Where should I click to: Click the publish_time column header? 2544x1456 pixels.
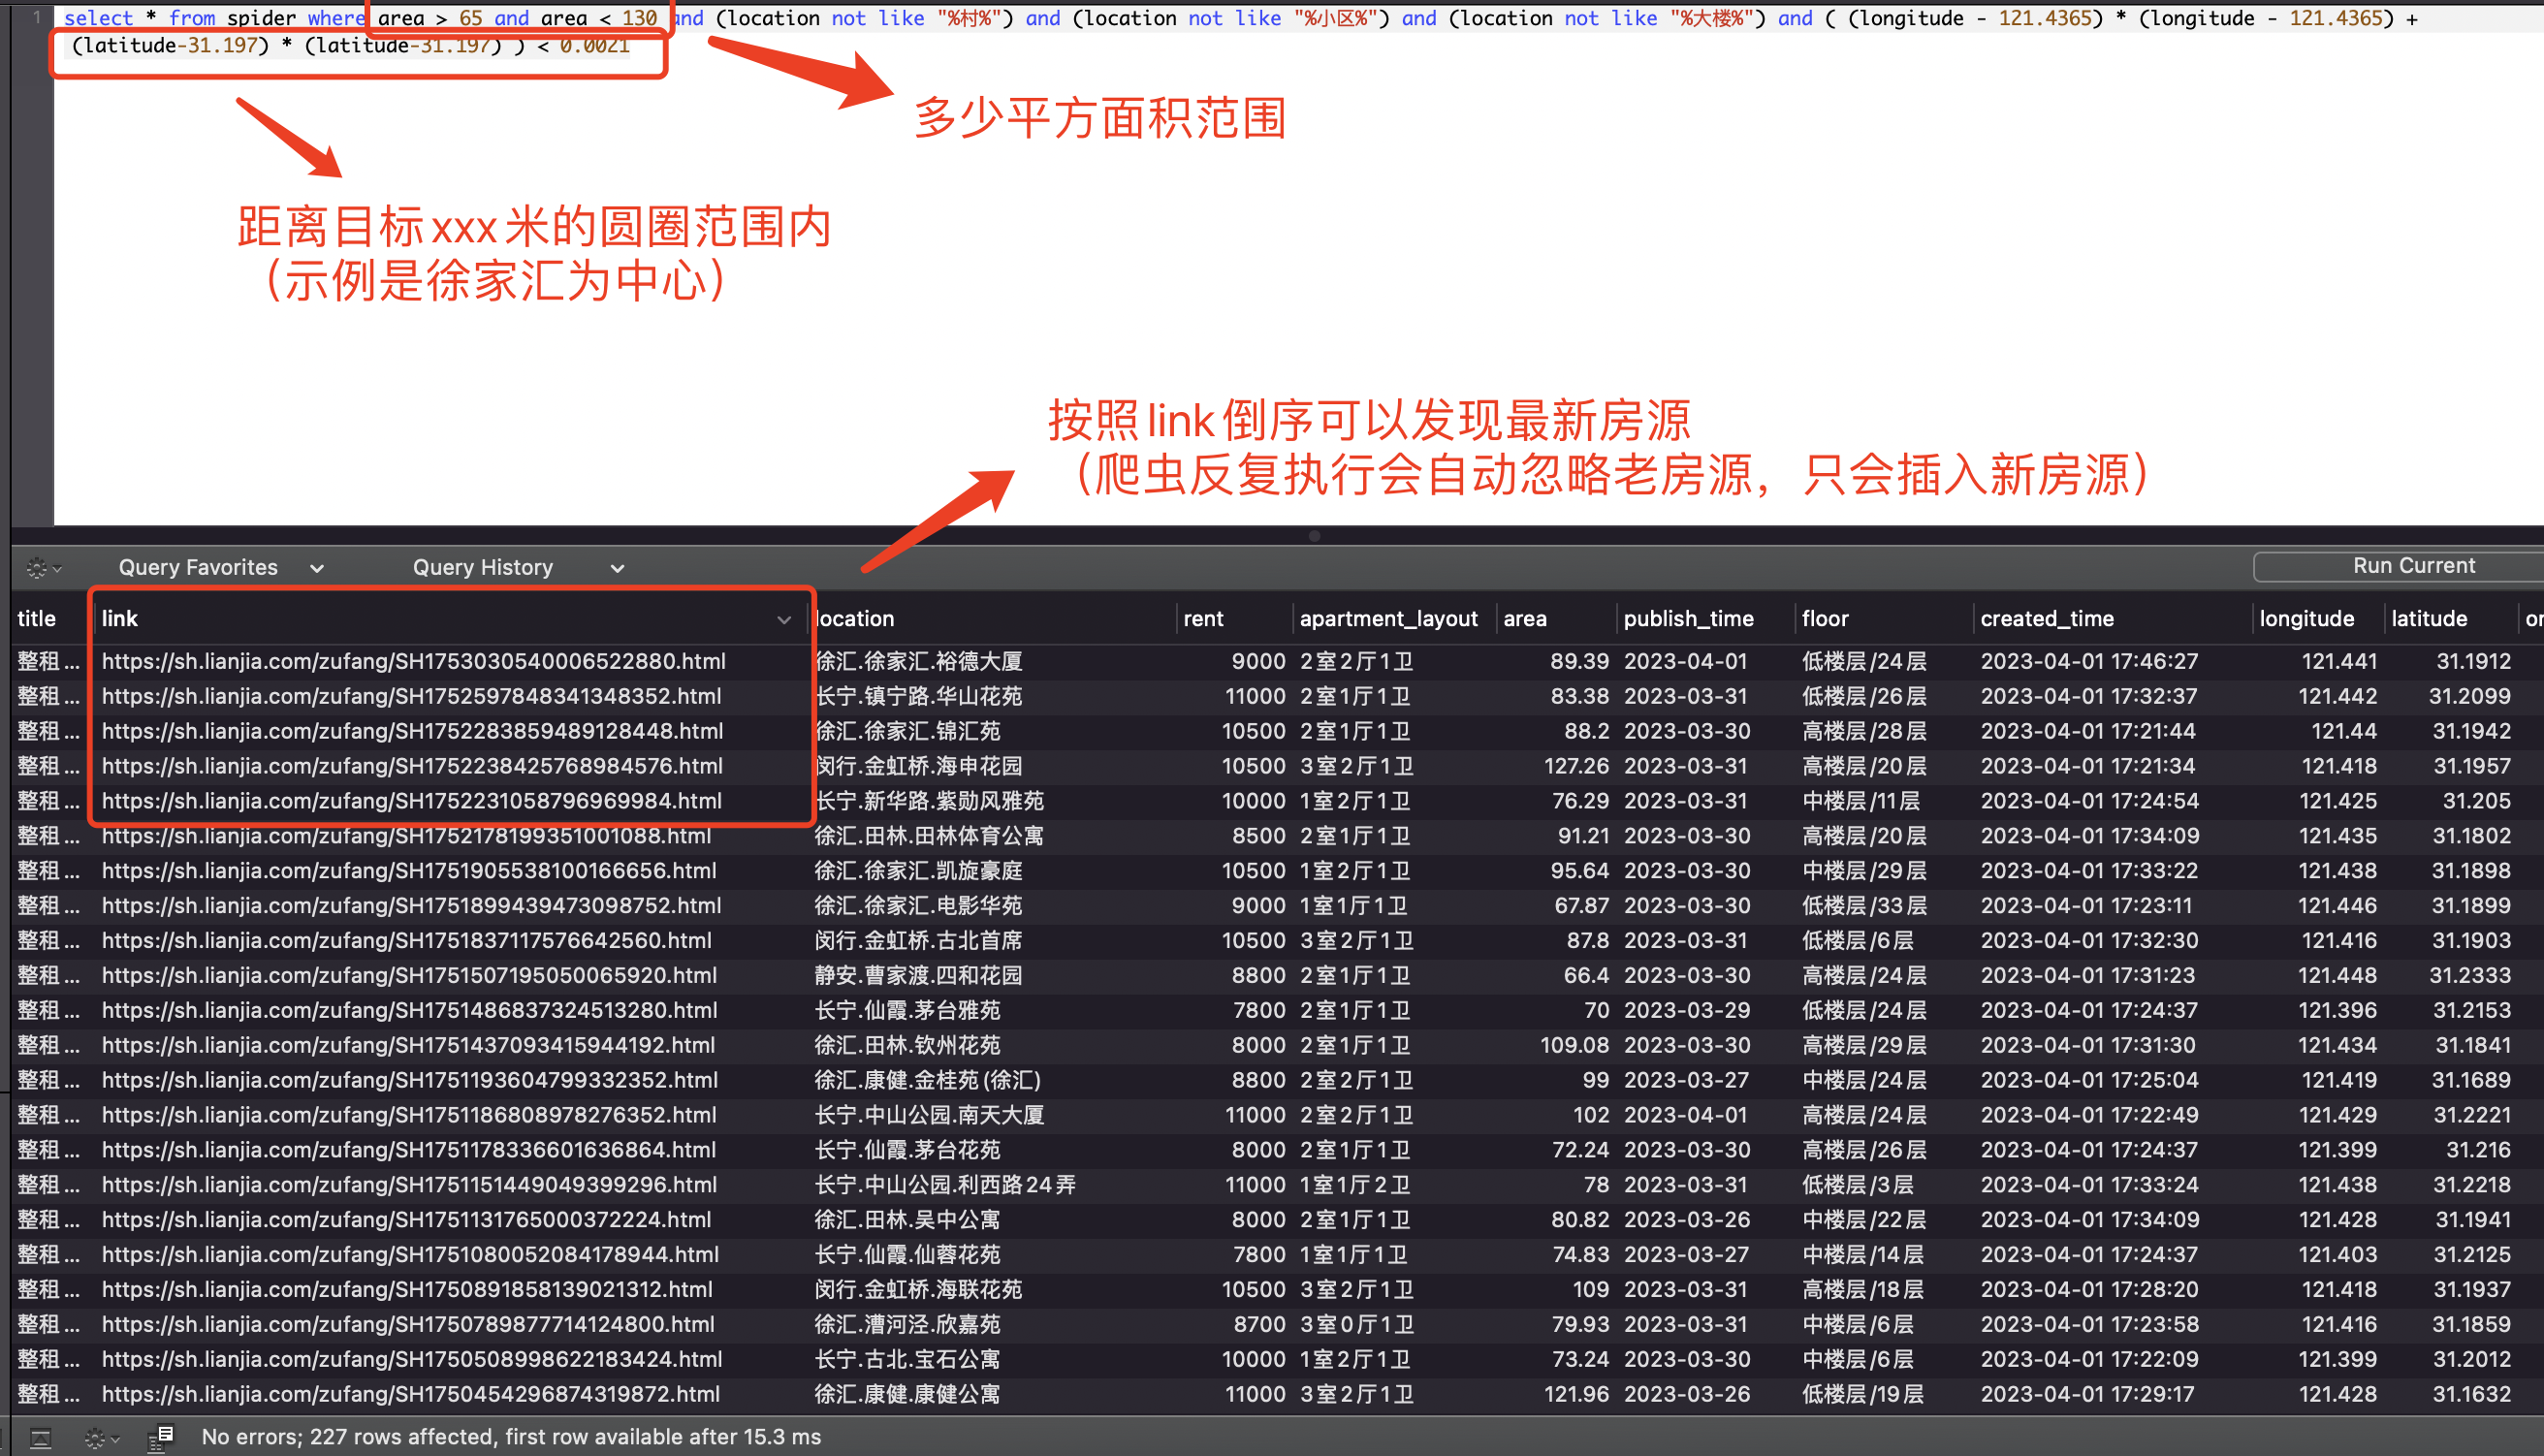tap(1688, 619)
